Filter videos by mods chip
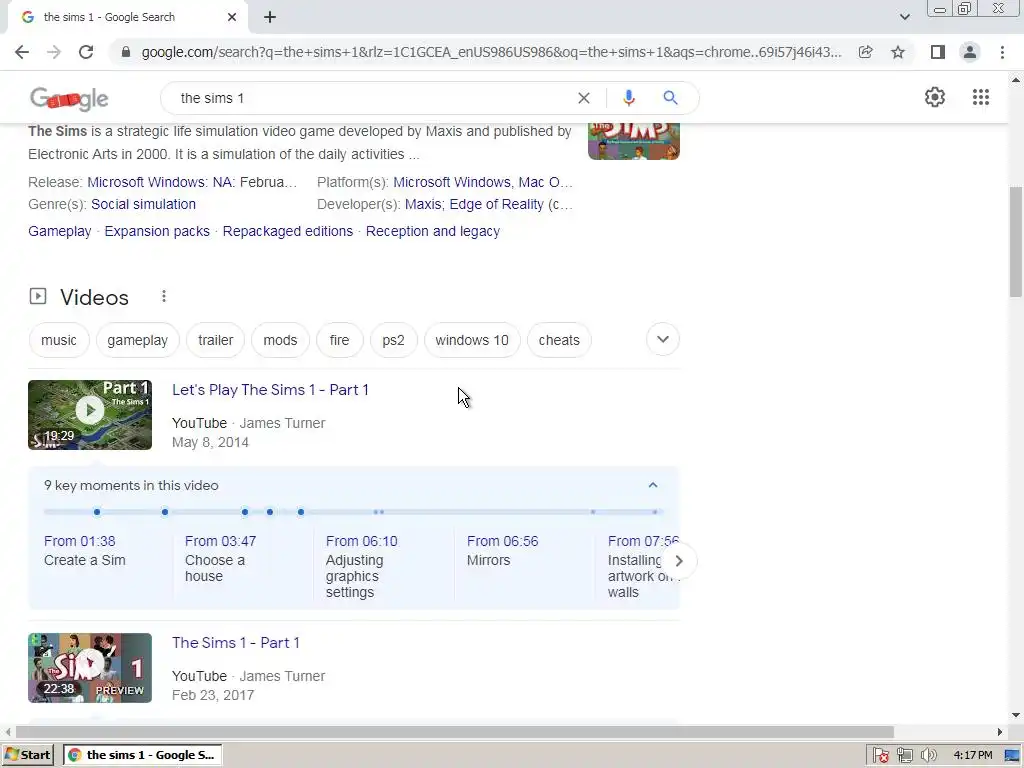This screenshot has width=1024, height=768. tap(280, 340)
